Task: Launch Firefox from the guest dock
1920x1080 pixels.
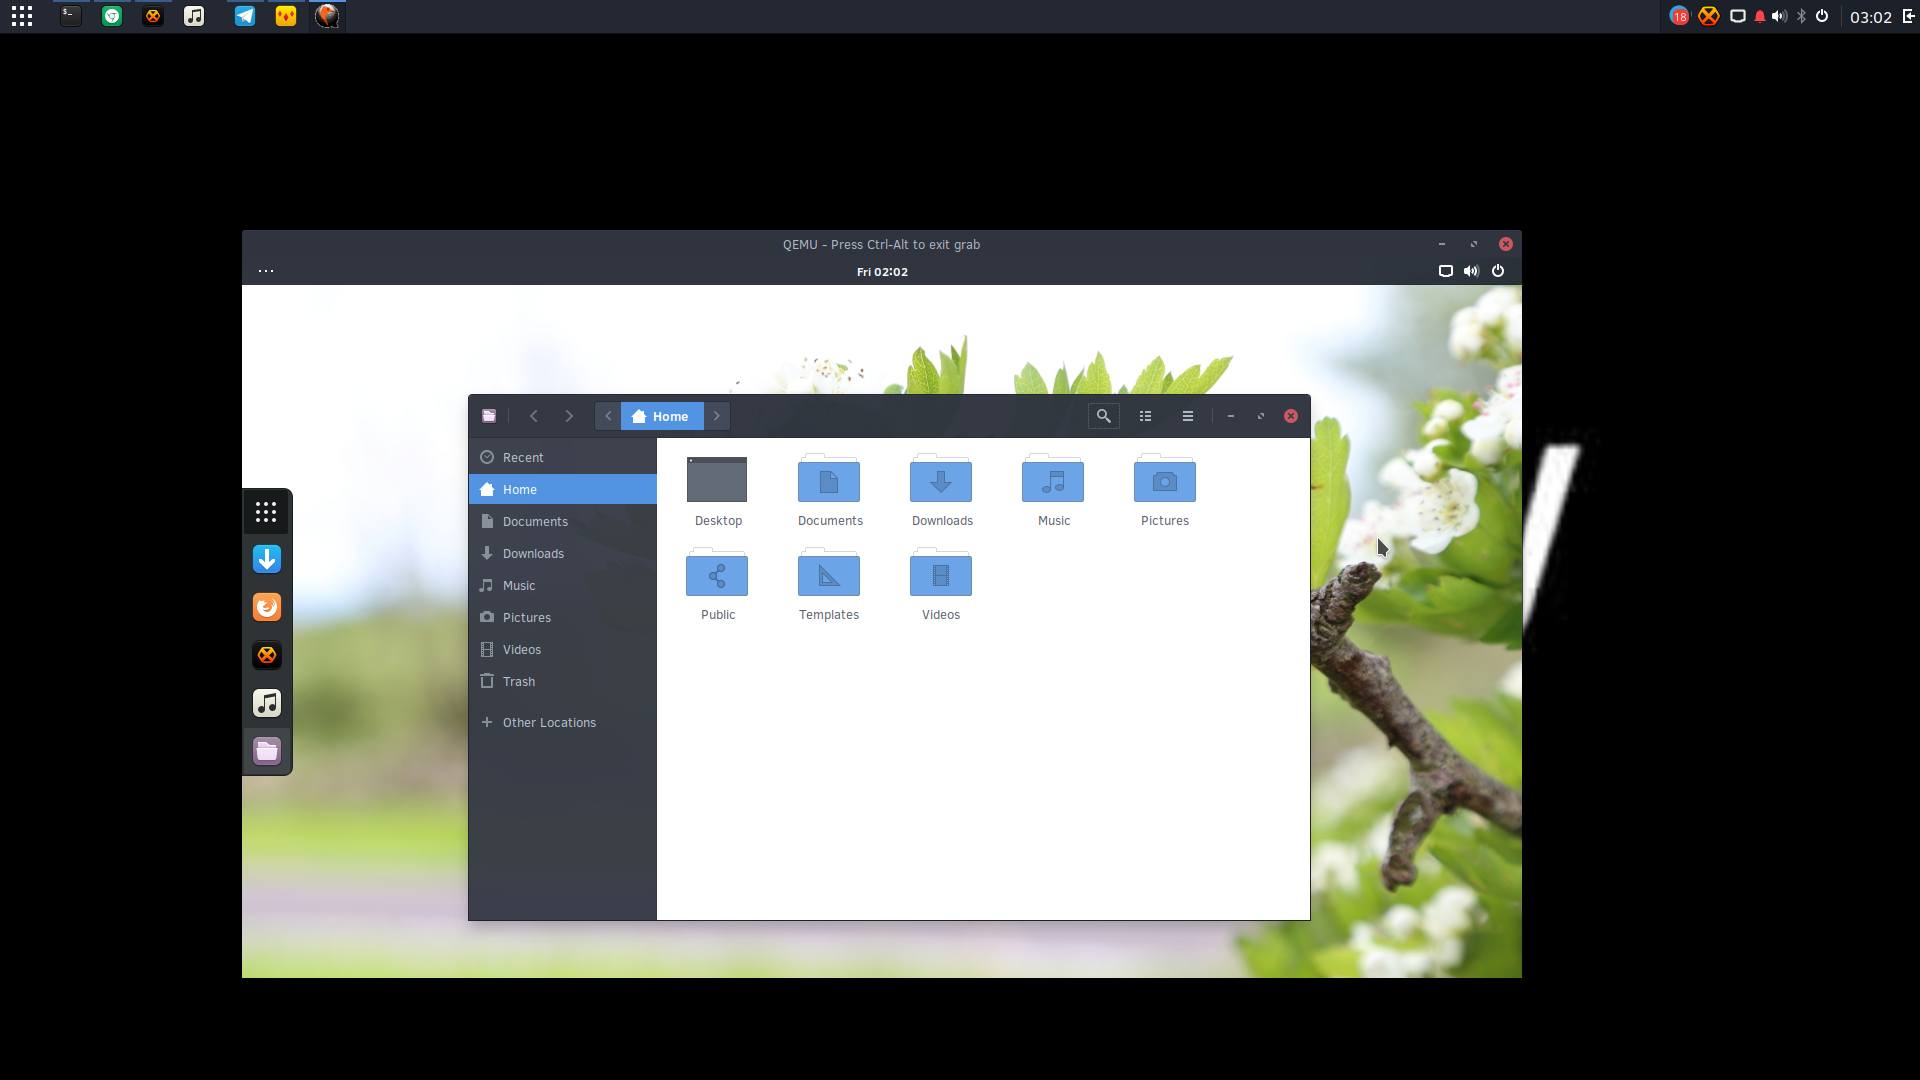Action: pos(267,607)
